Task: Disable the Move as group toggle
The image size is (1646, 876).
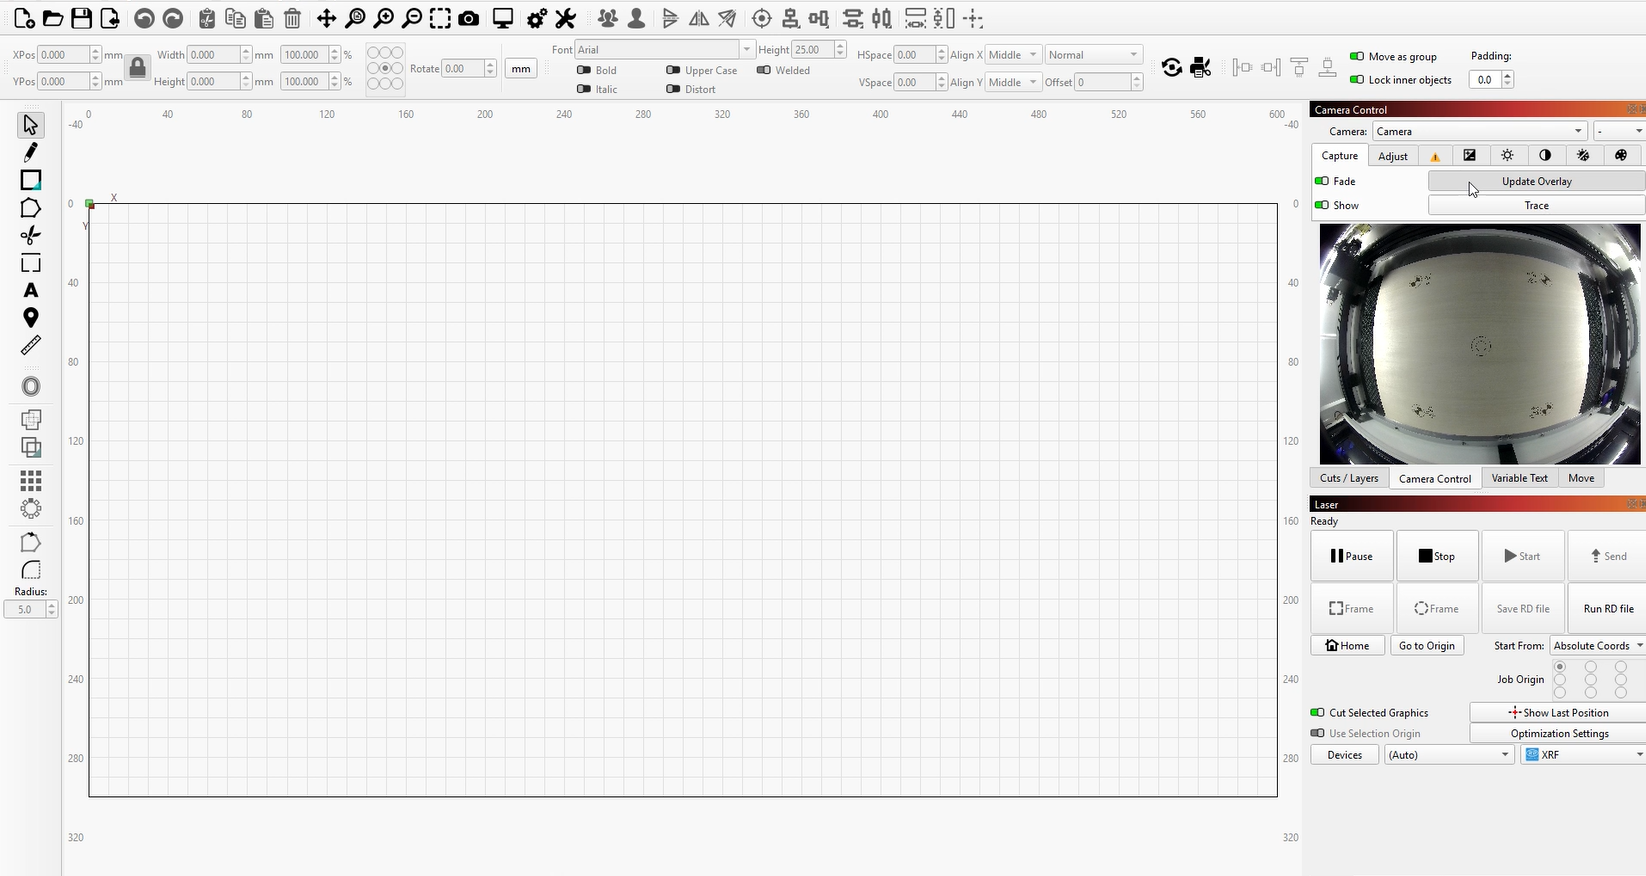Action: 1356,57
